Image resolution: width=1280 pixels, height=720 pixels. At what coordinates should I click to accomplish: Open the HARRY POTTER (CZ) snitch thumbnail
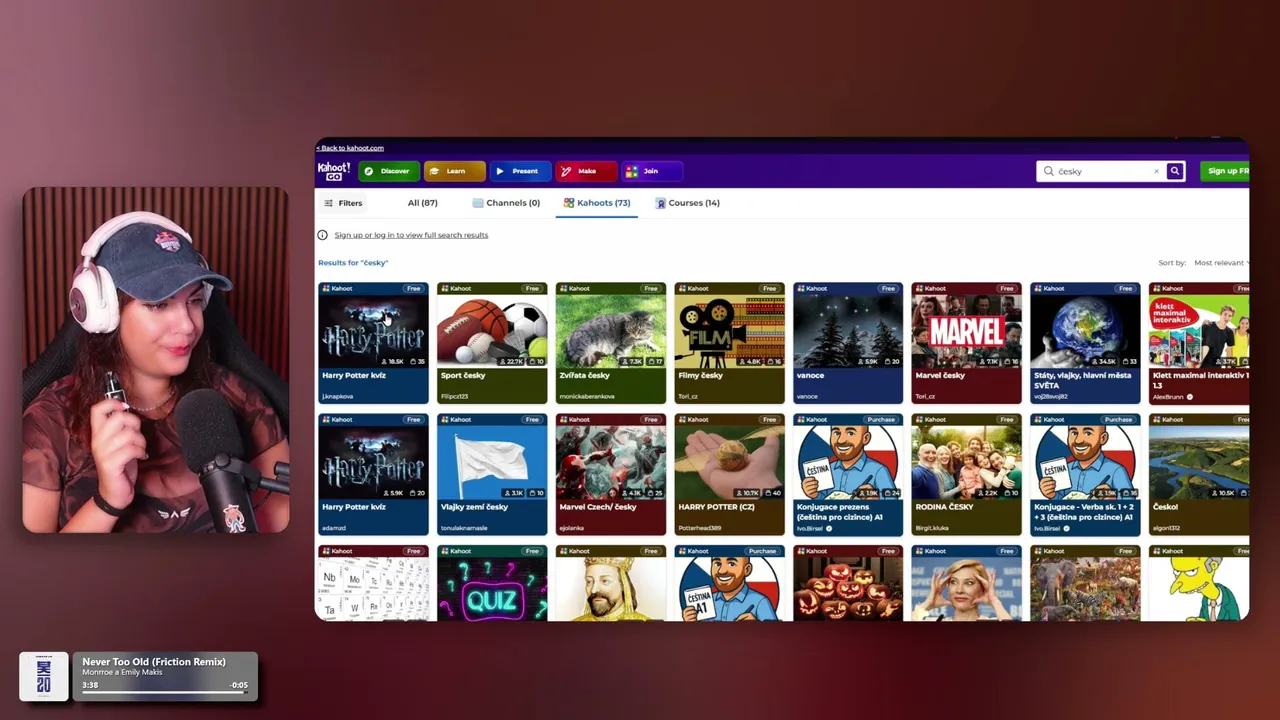729,463
